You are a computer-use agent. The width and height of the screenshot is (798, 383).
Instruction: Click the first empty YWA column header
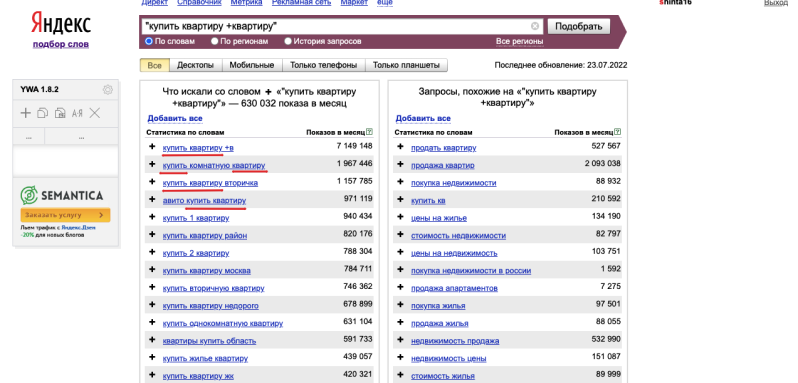(x=28, y=136)
